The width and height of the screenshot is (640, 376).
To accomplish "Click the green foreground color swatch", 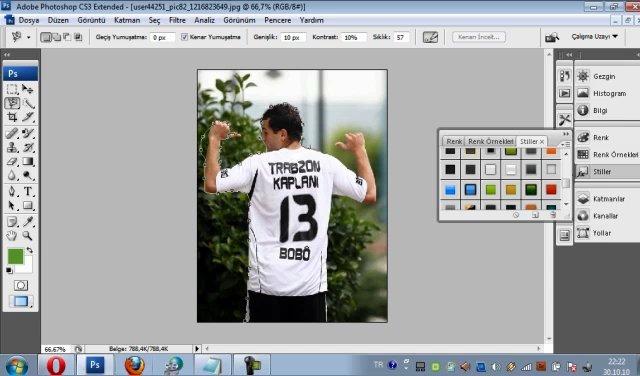I will 15,256.
